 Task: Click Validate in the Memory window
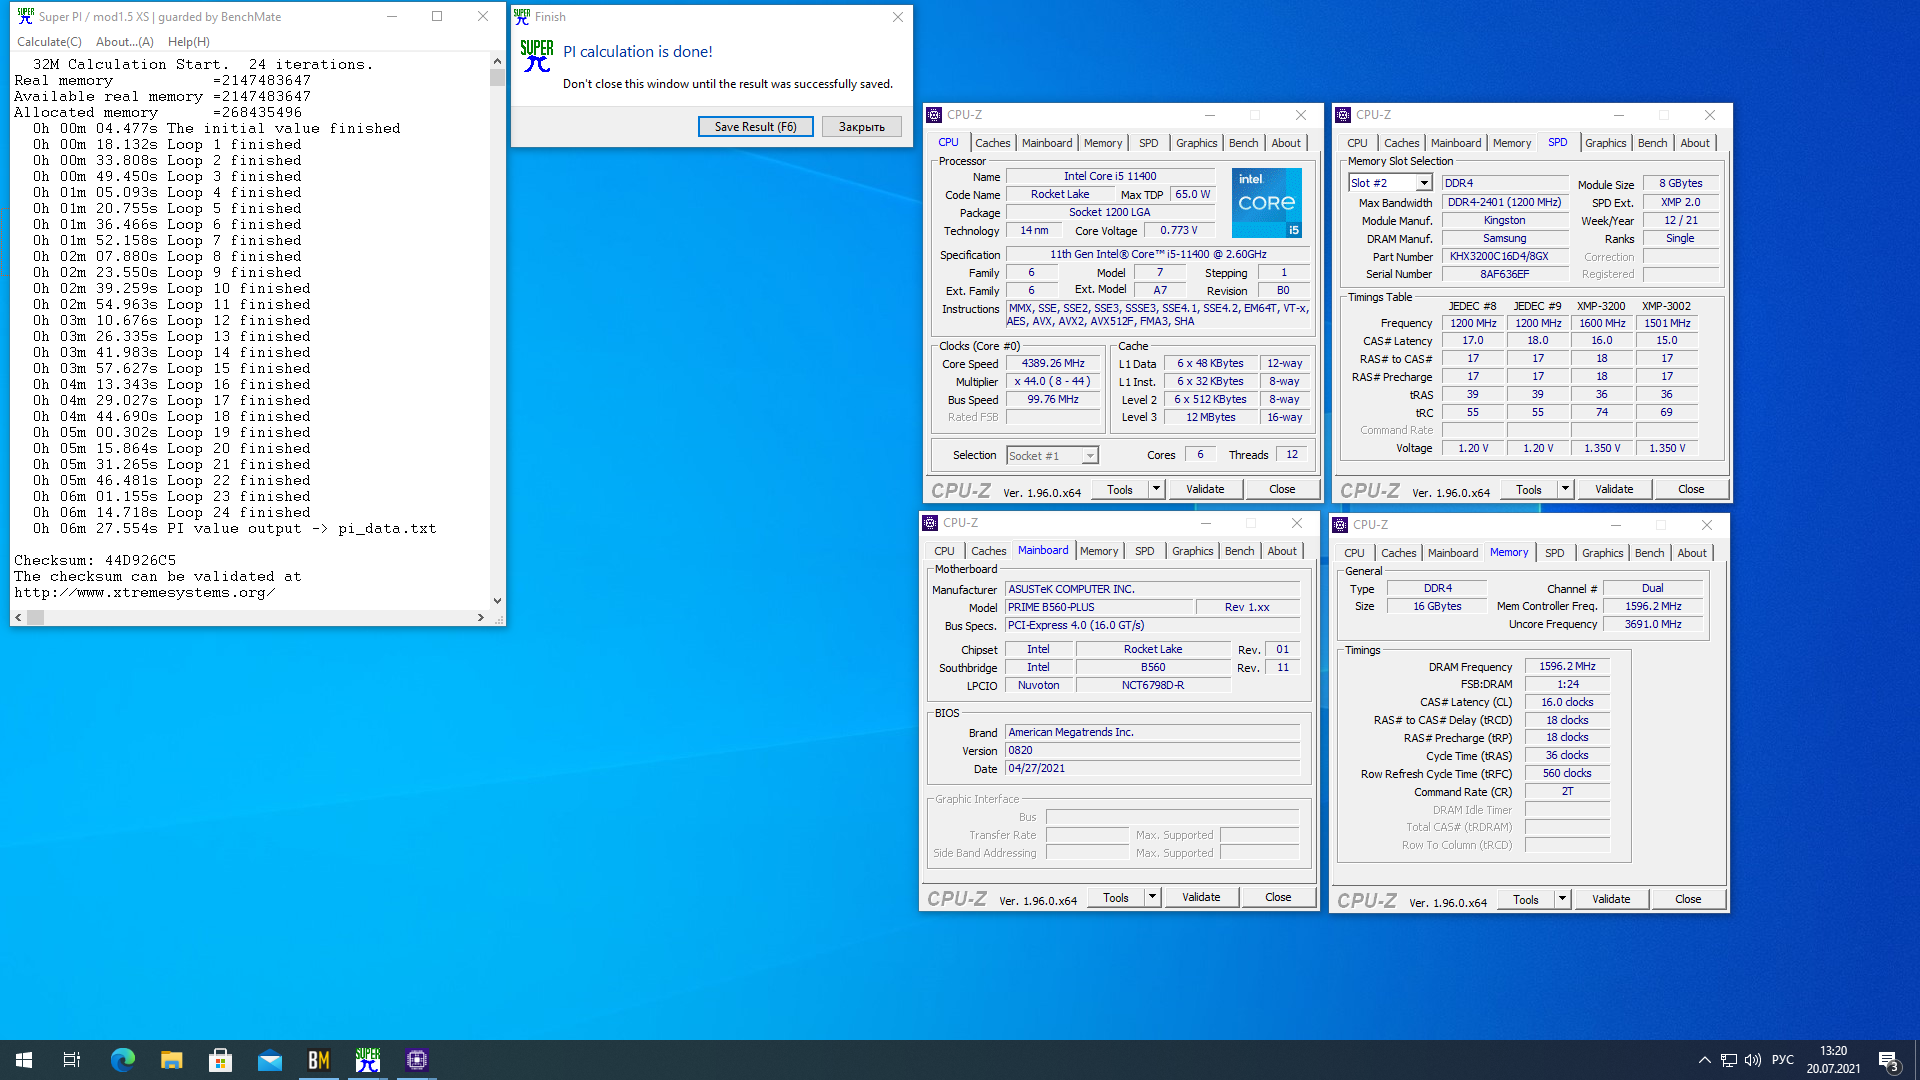[x=1611, y=899]
